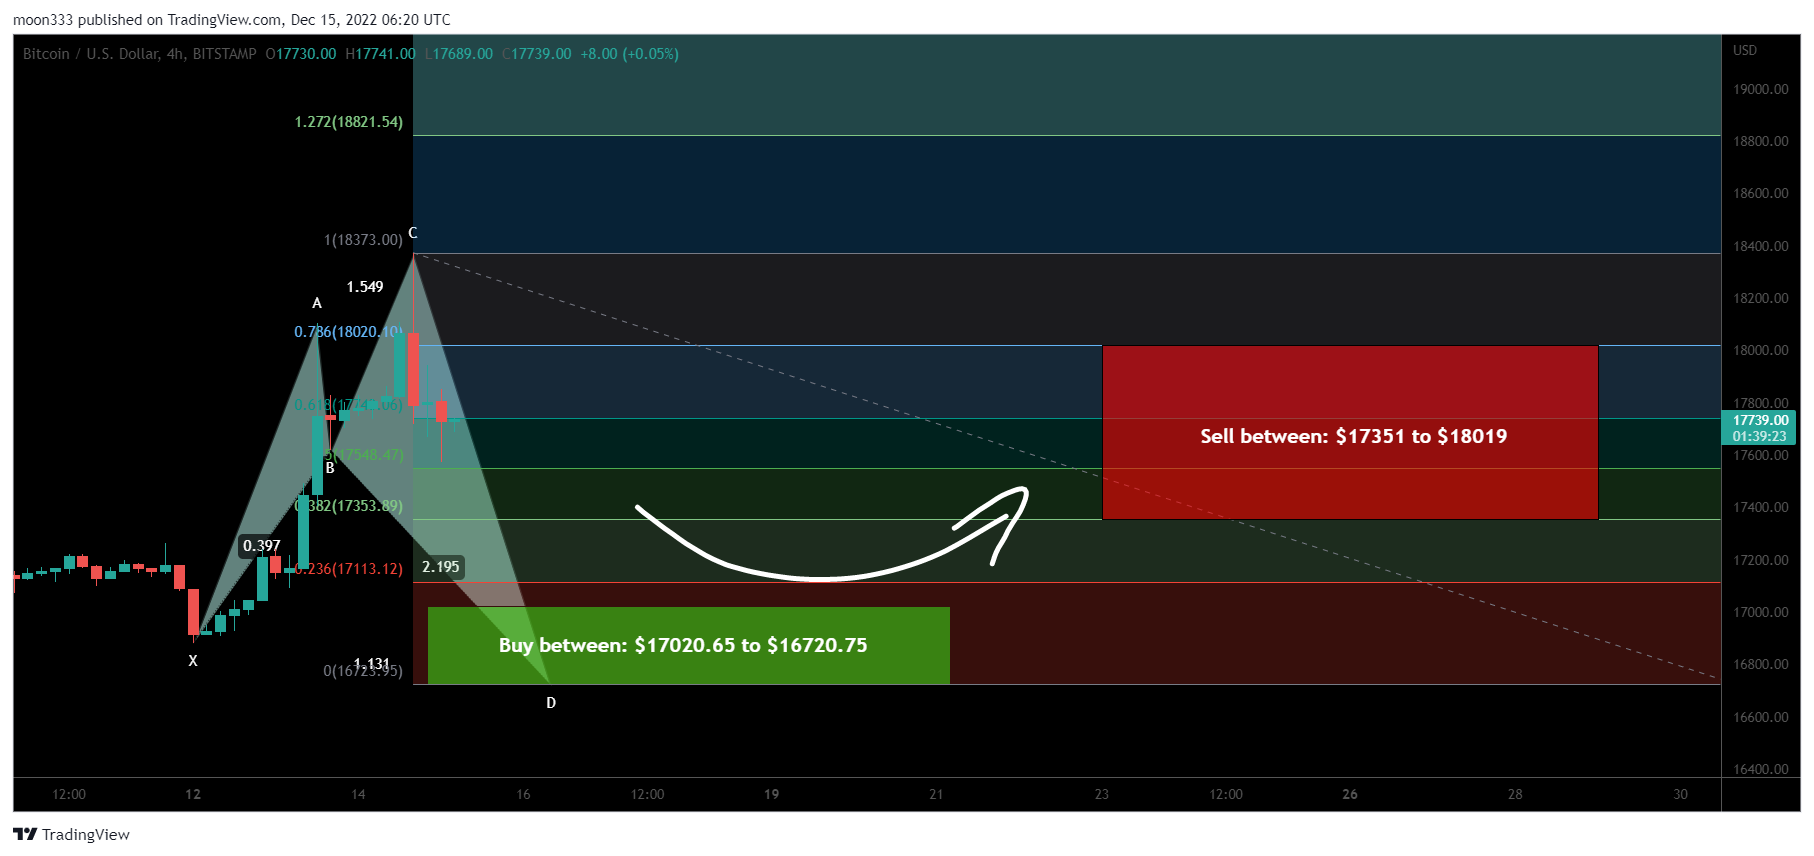The image size is (1814, 856).
Task: Click the 1.131 ratio label
Action: click(372, 664)
